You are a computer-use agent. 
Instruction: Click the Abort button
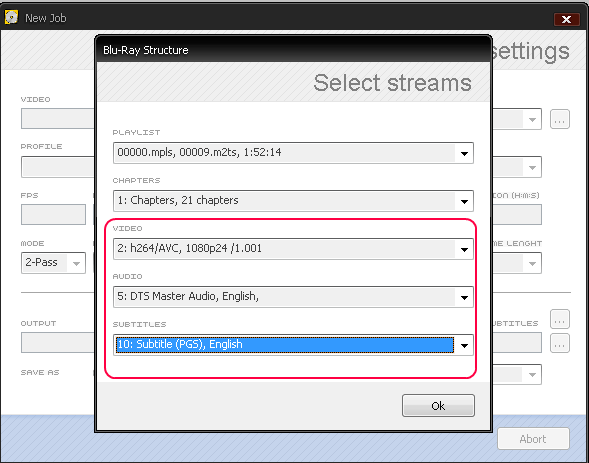(533, 439)
